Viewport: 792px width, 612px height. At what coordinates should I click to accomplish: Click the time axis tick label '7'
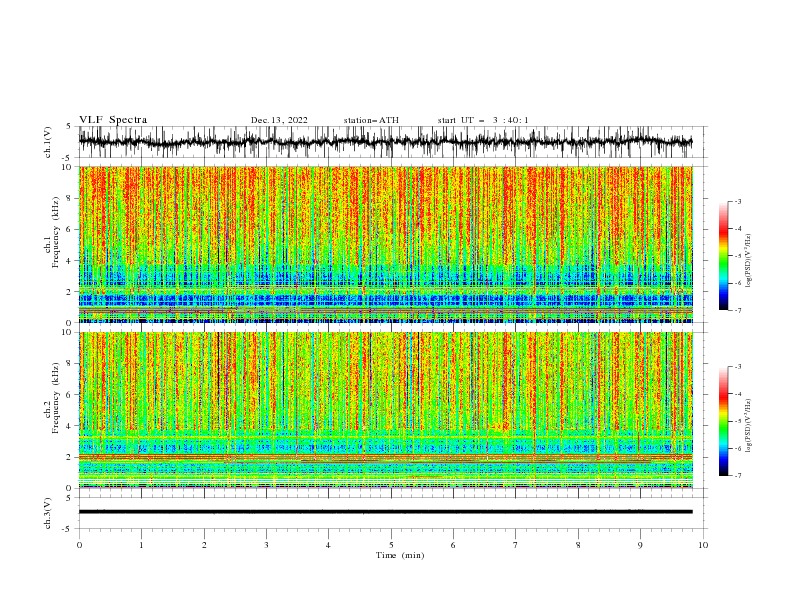click(x=516, y=545)
